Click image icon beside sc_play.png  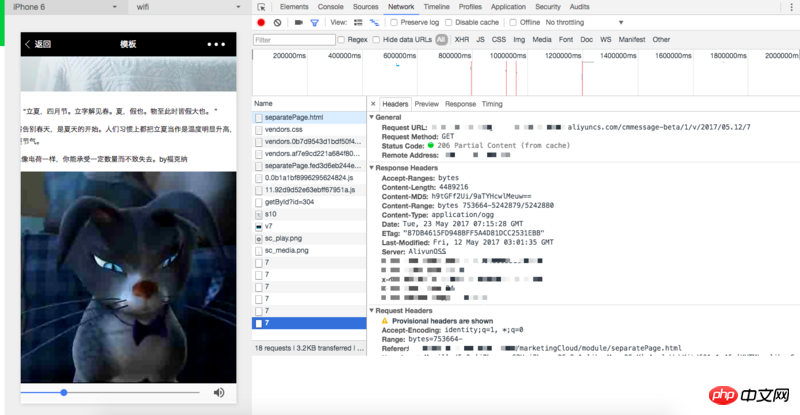pos(259,238)
